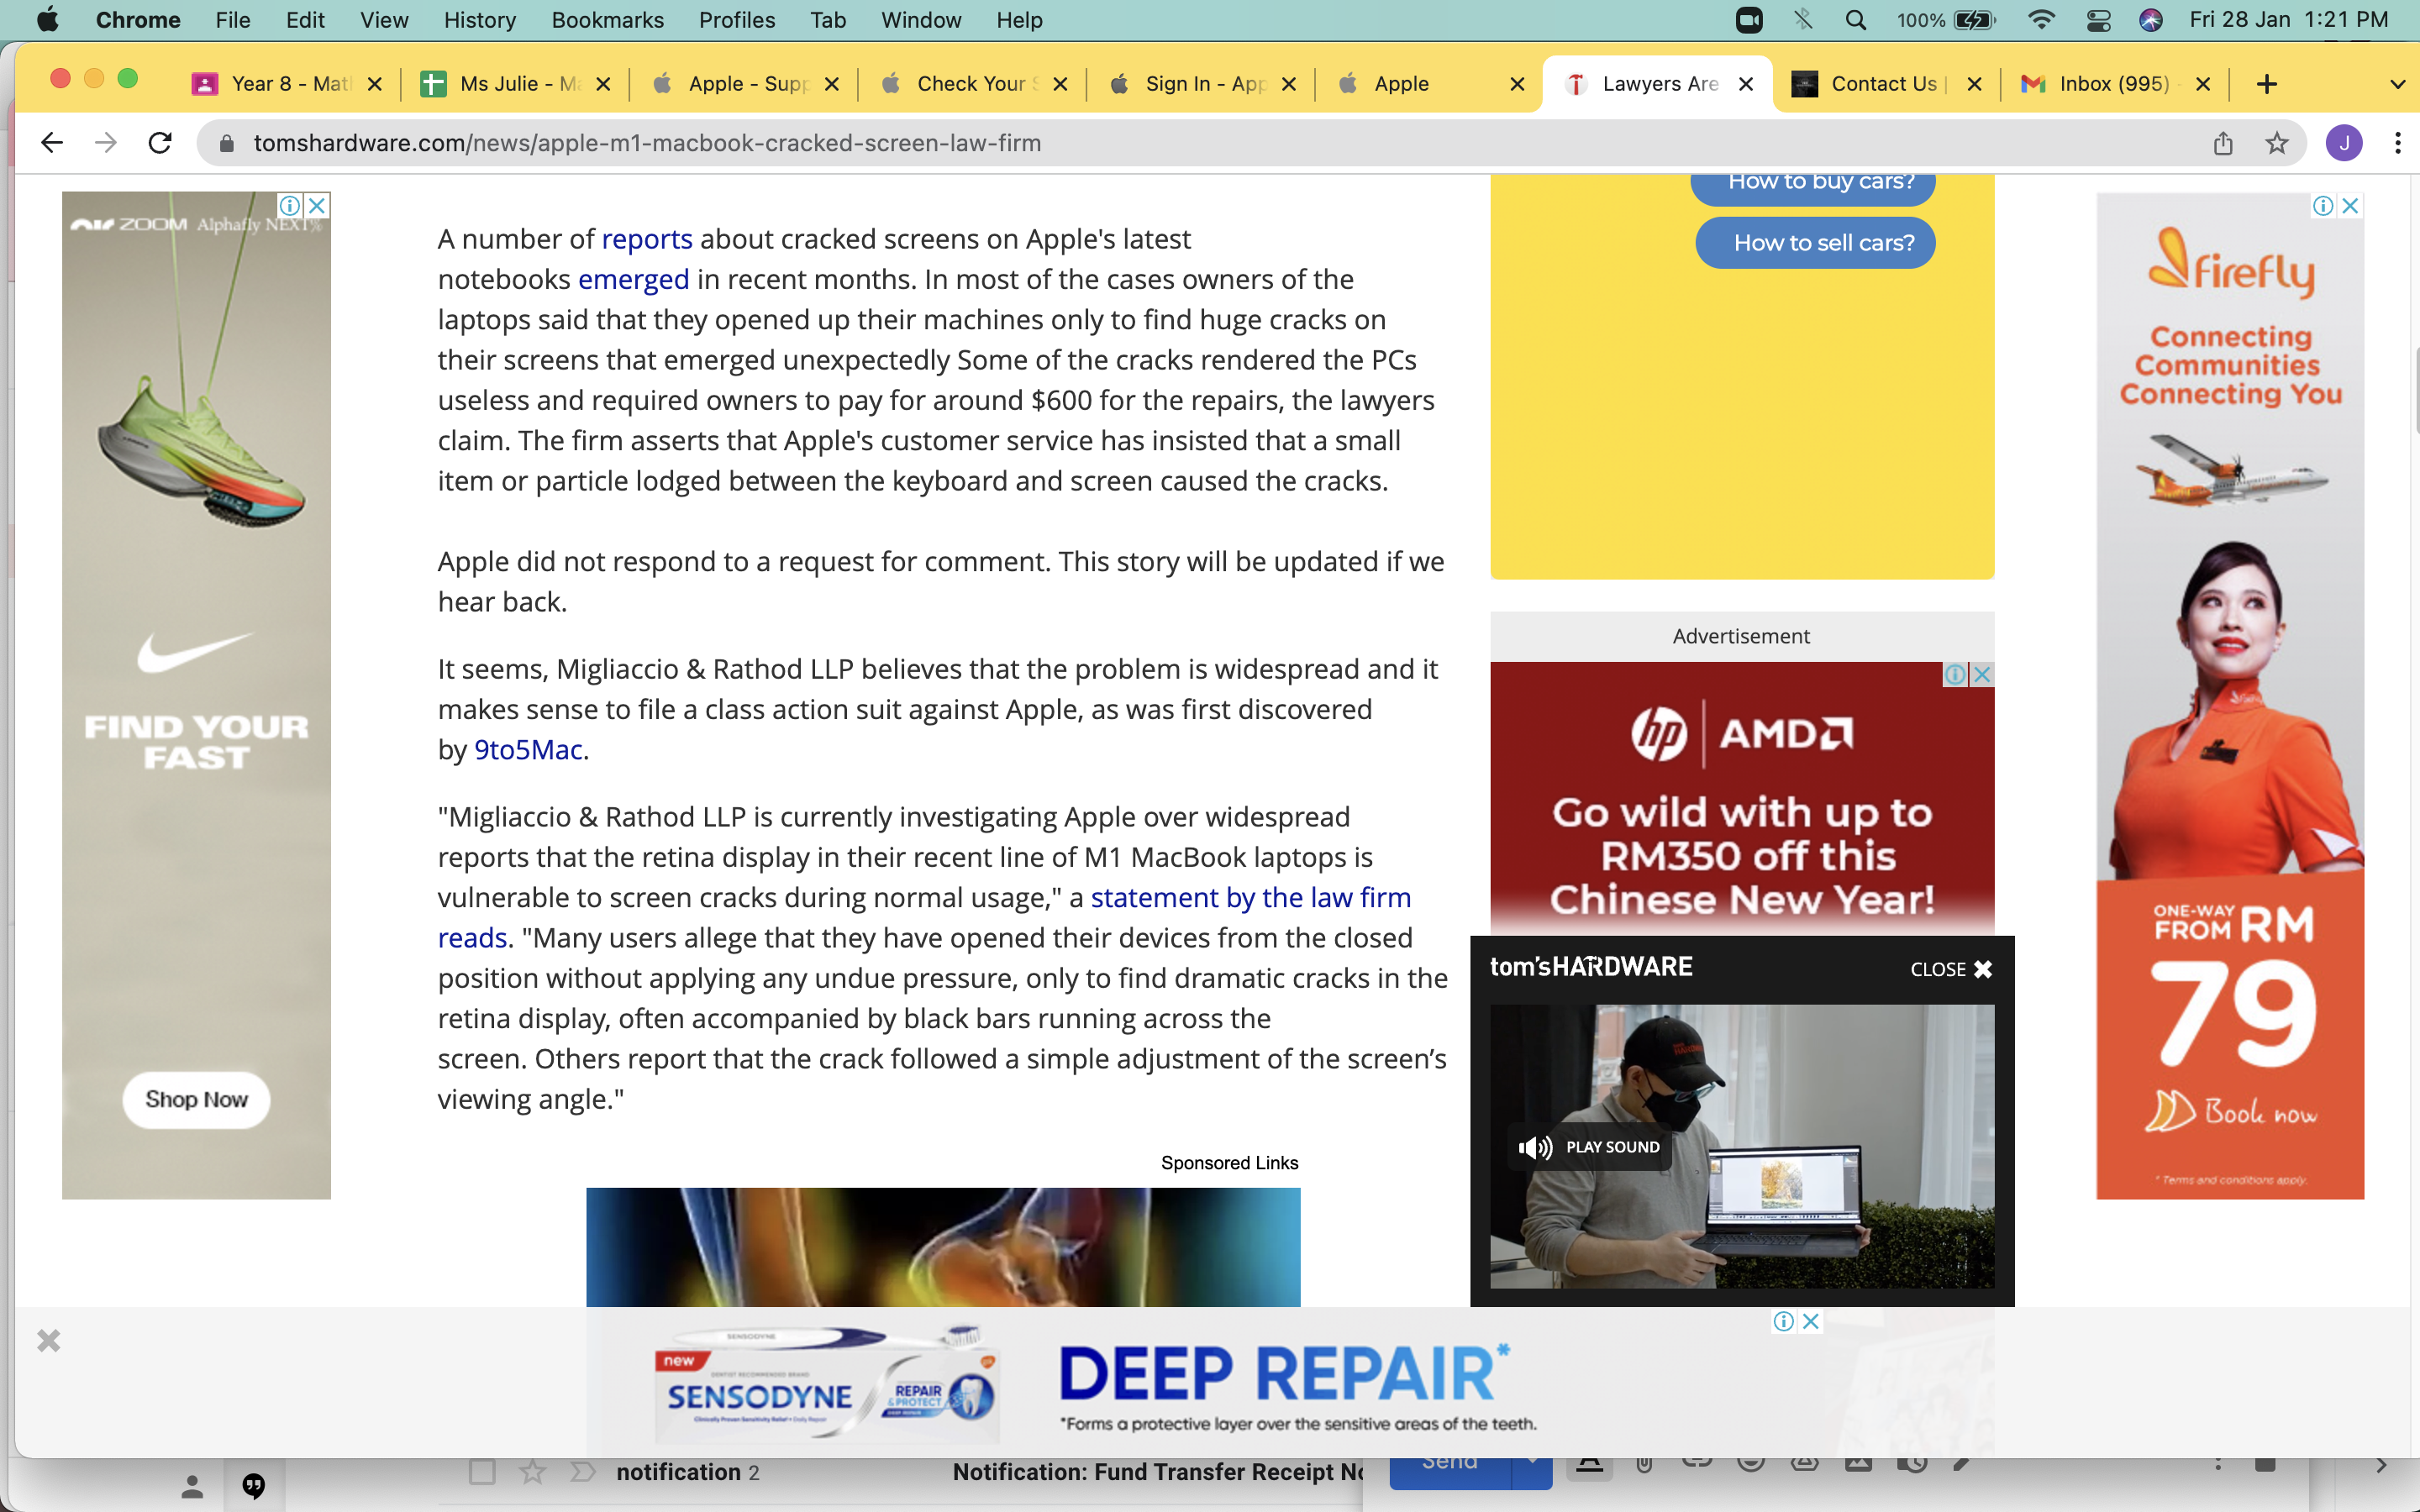Reload the page with the refresh icon
The width and height of the screenshot is (2420, 1512).
point(160,143)
